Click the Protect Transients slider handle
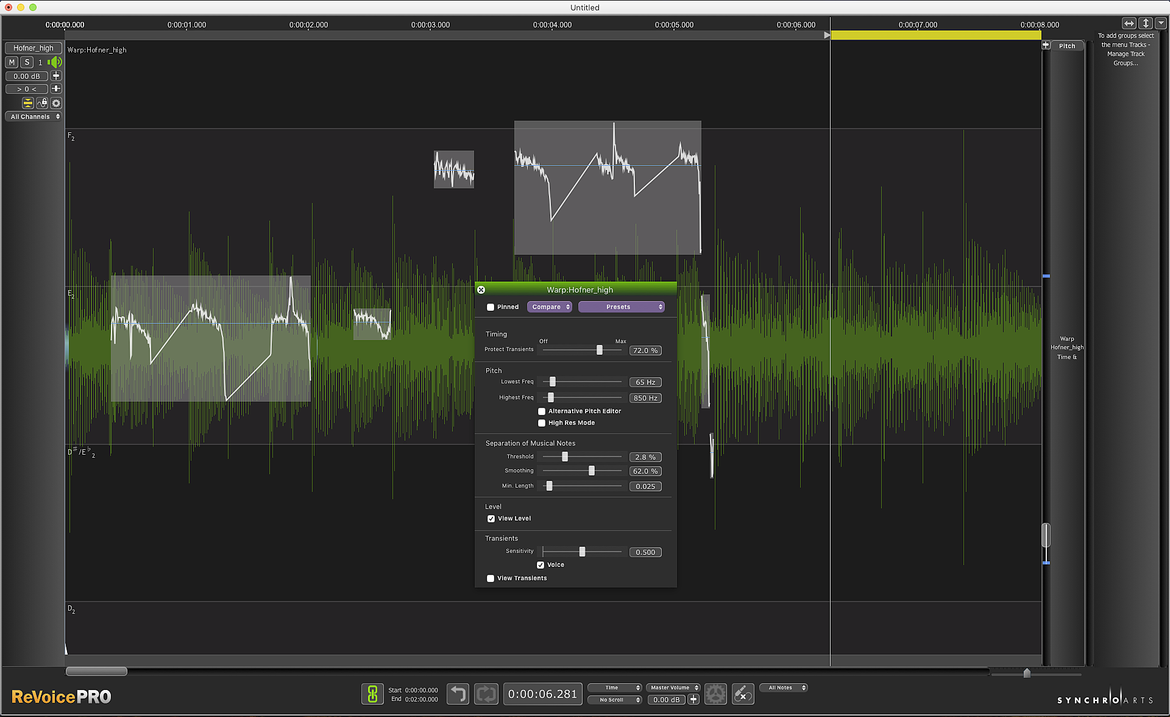This screenshot has width=1170, height=717. 599,350
